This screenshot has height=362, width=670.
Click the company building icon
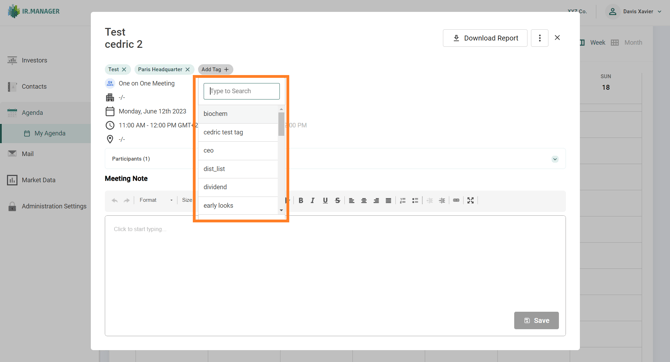110,97
